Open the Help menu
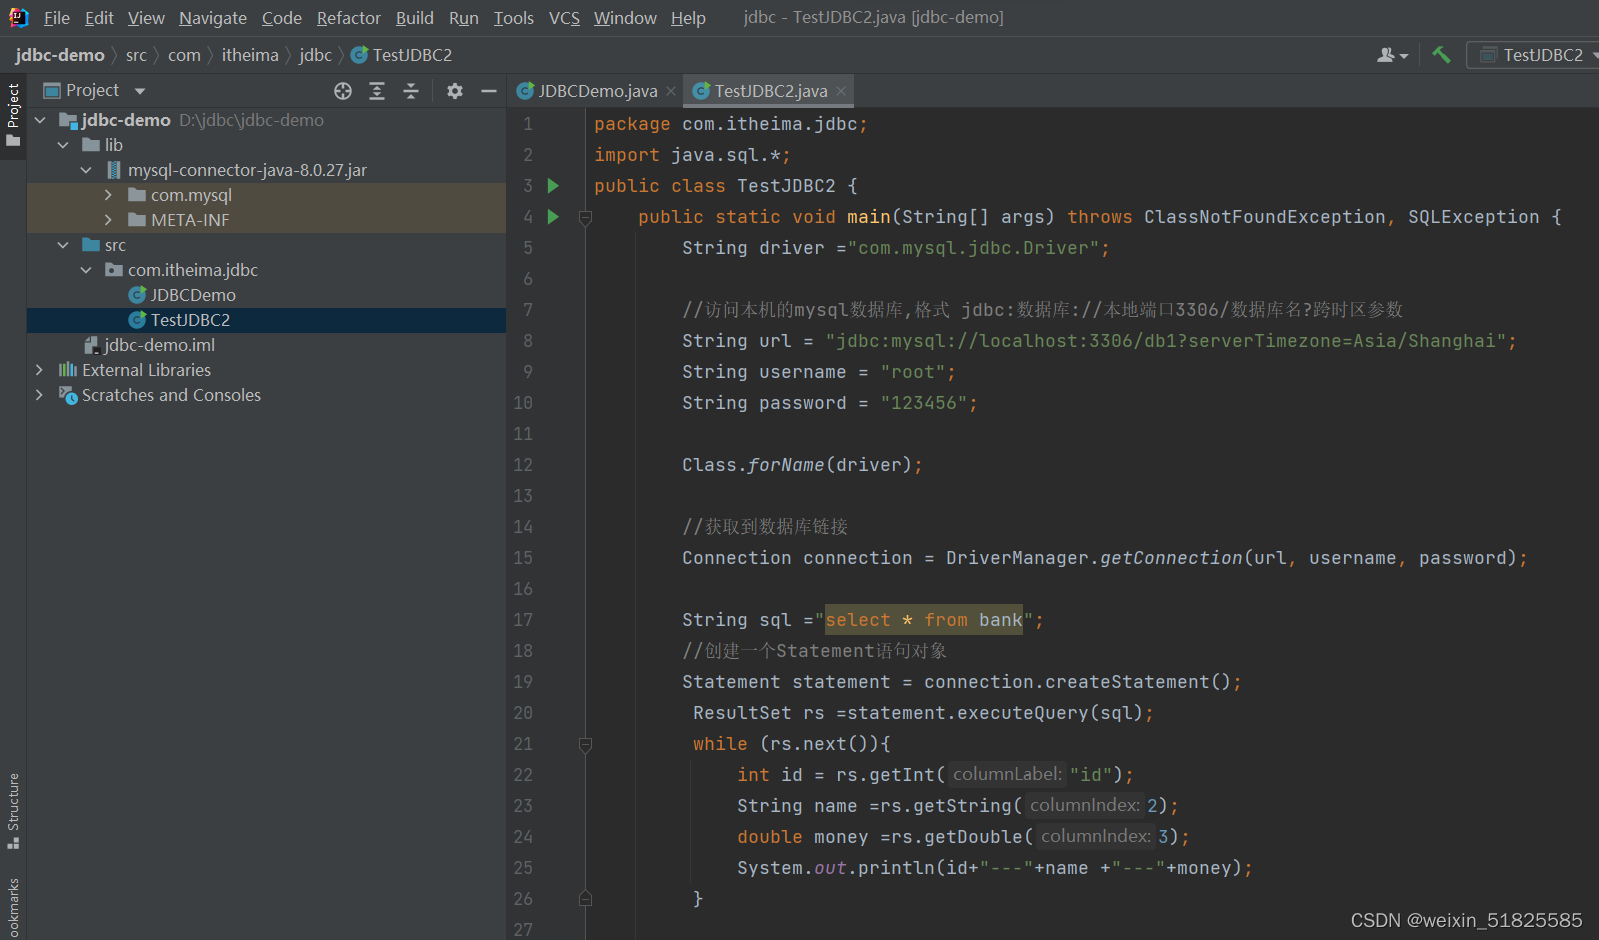1599x940 pixels. (688, 18)
